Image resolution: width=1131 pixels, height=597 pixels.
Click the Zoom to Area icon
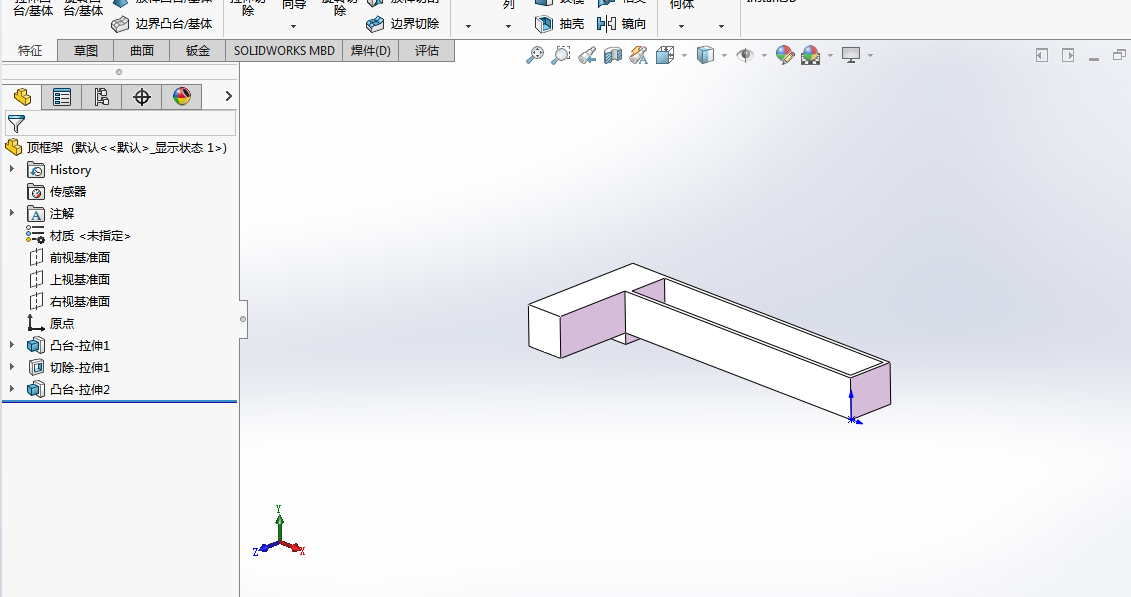pyautogui.click(x=560, y=55)
